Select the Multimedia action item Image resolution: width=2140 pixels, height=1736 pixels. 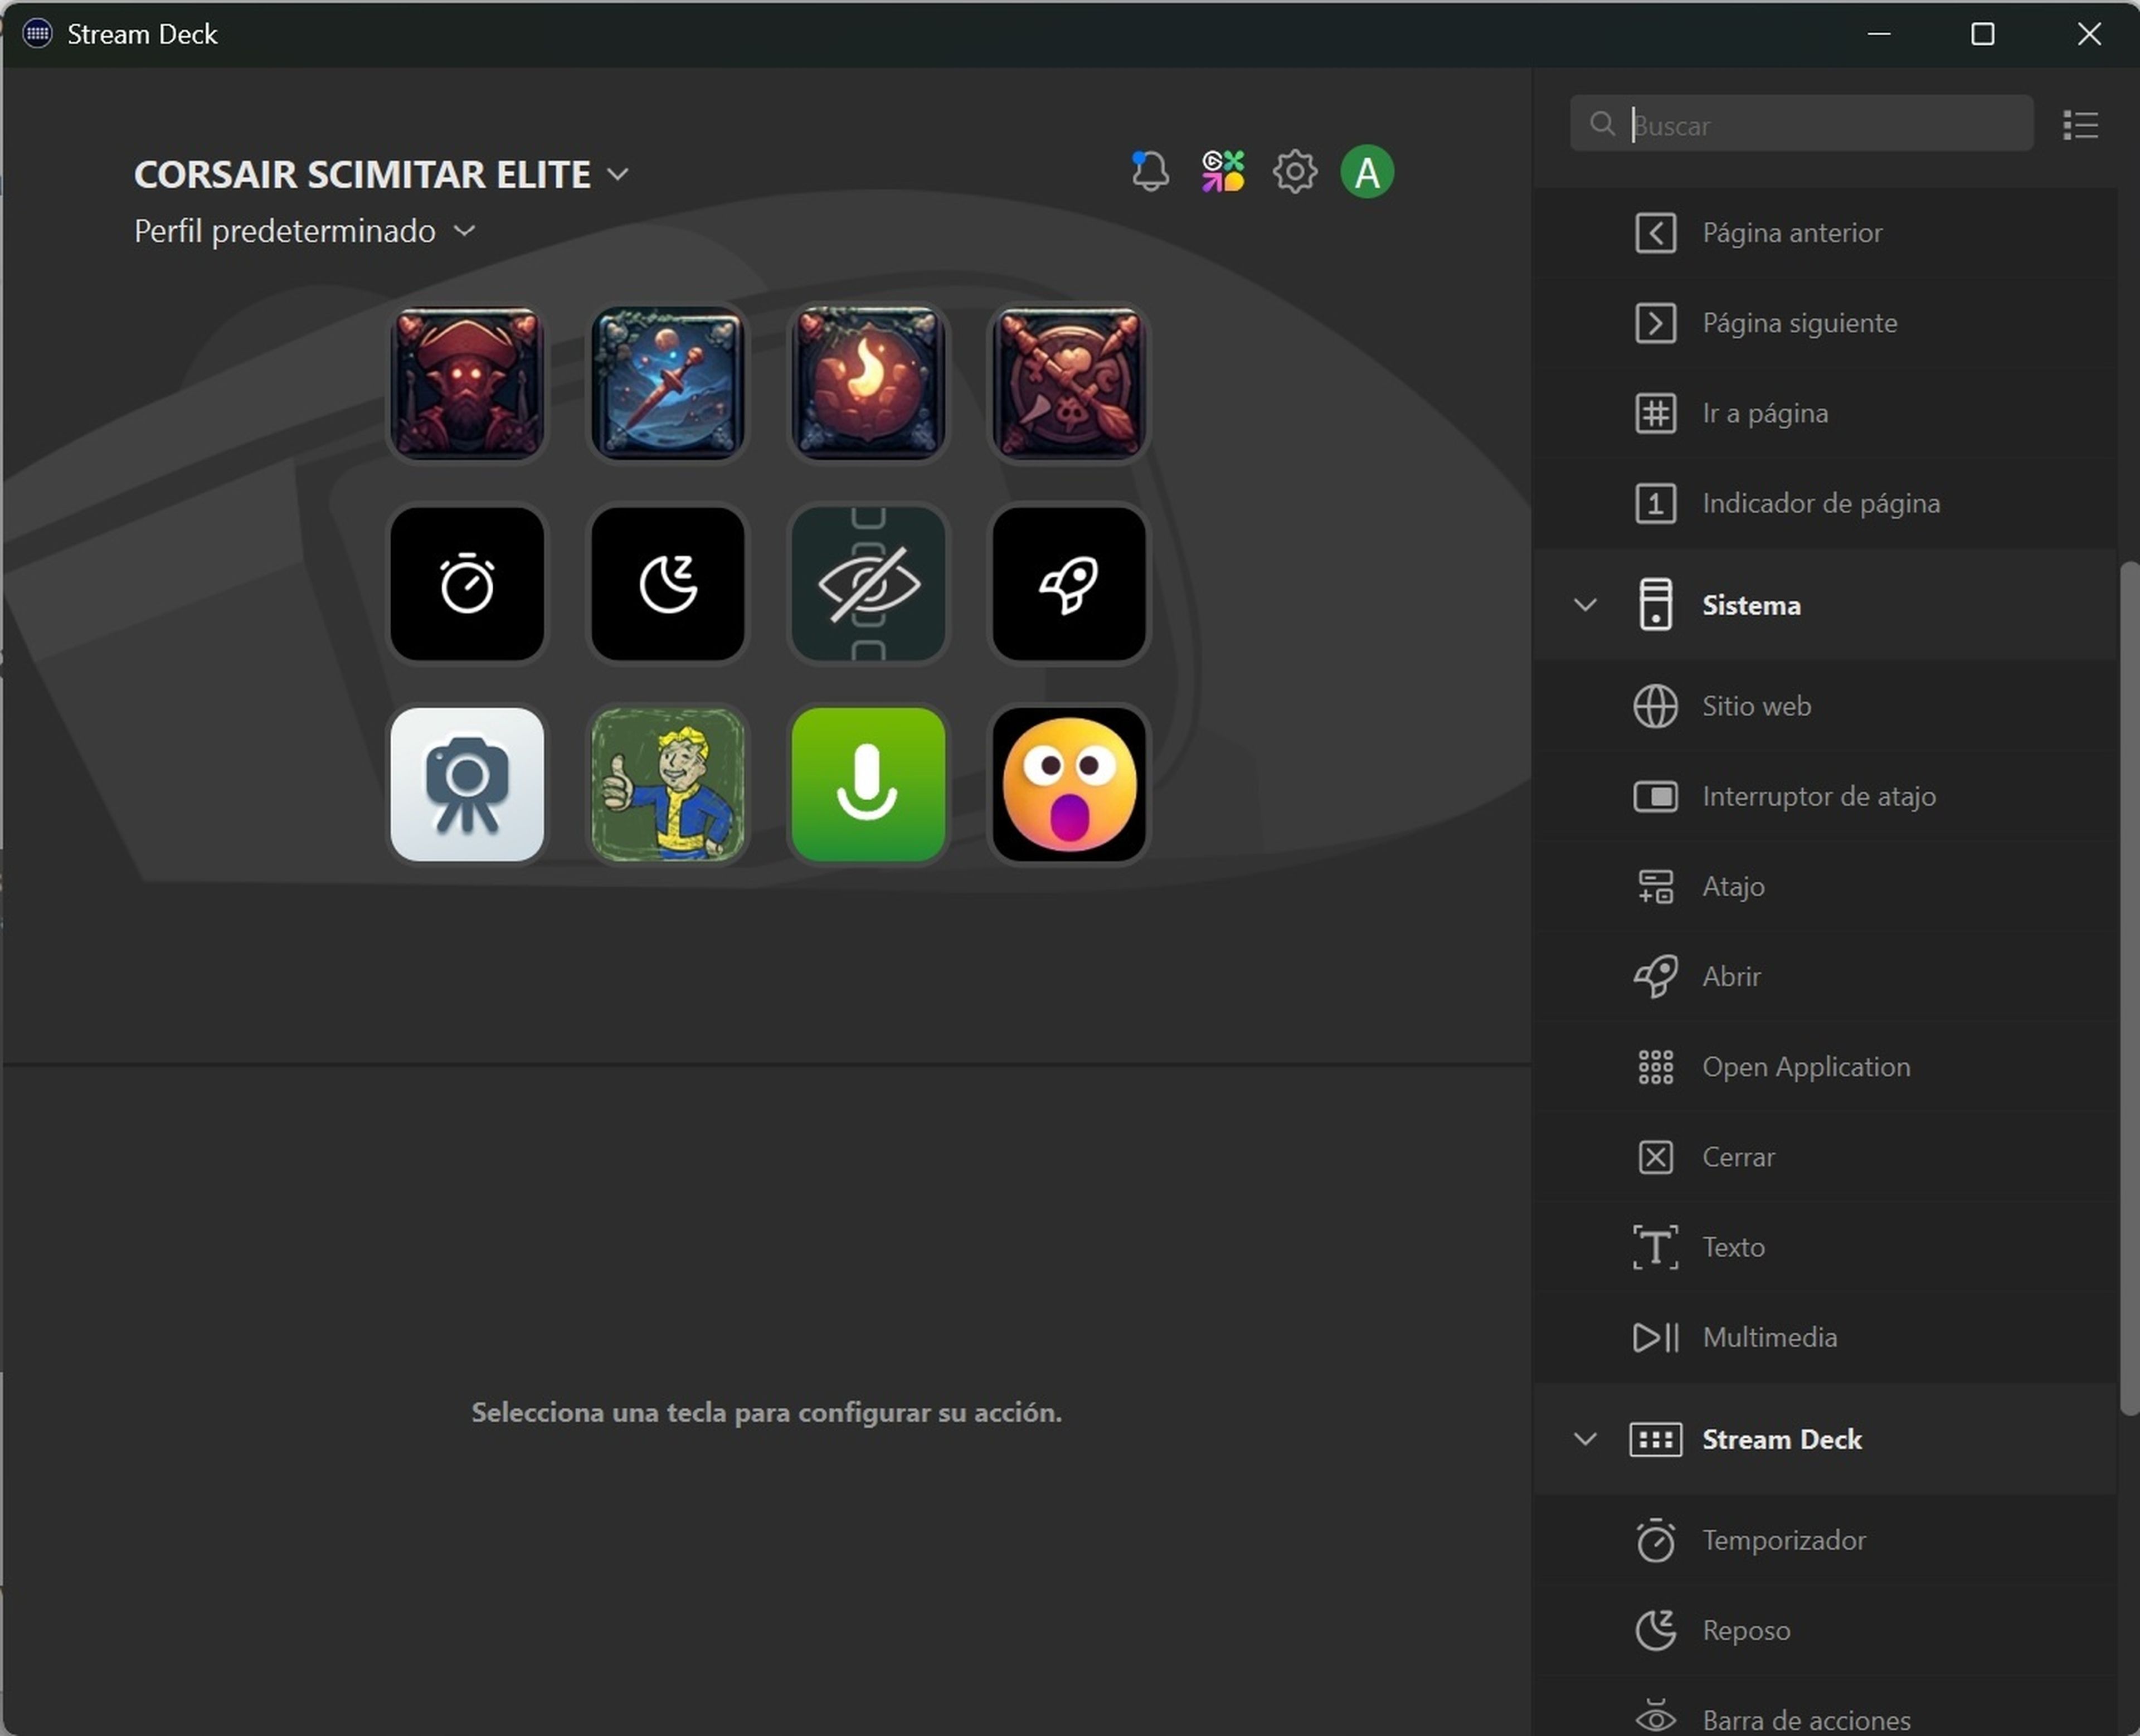tap(1769, 1337)
